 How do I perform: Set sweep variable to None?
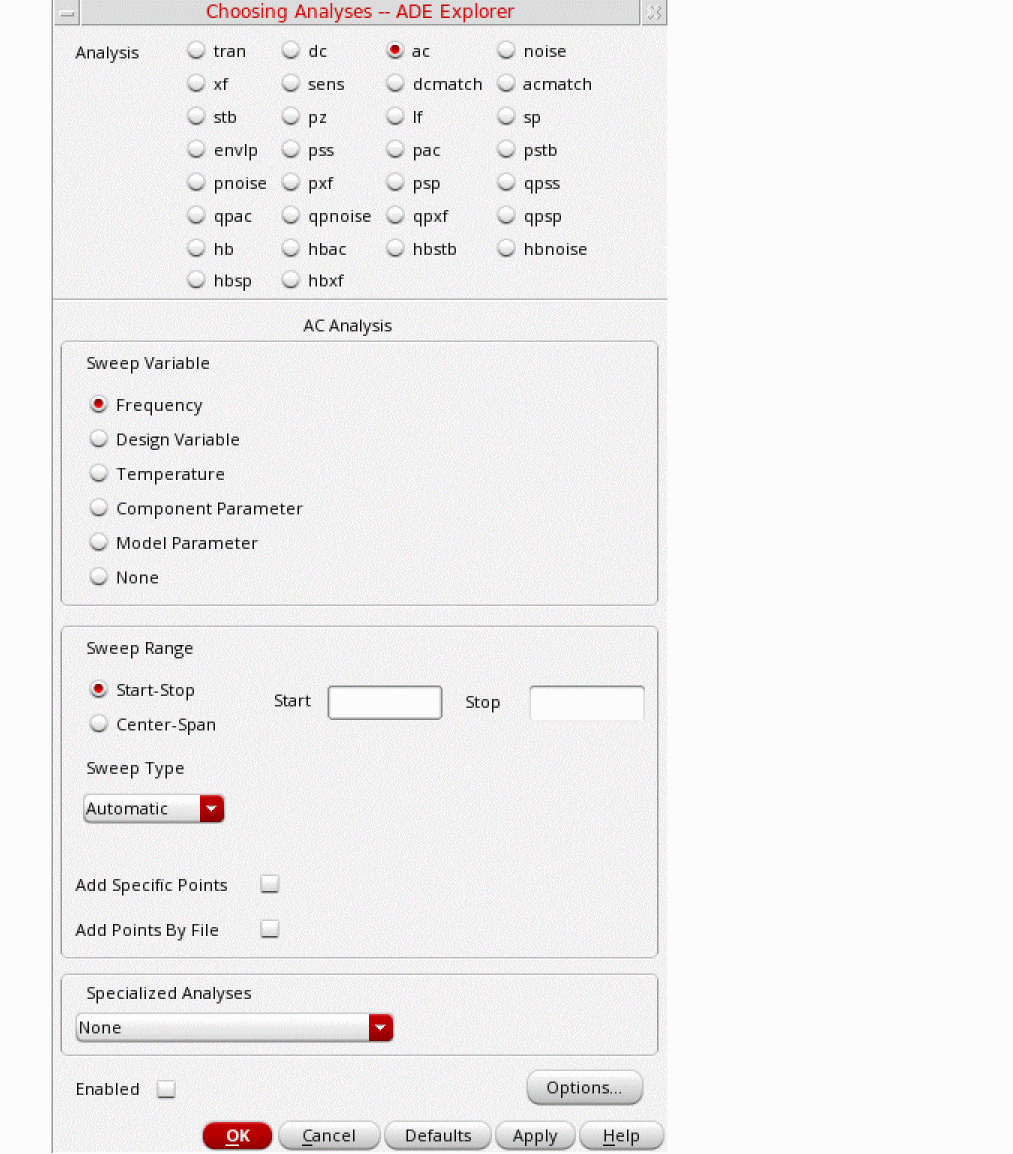[99, 577]
